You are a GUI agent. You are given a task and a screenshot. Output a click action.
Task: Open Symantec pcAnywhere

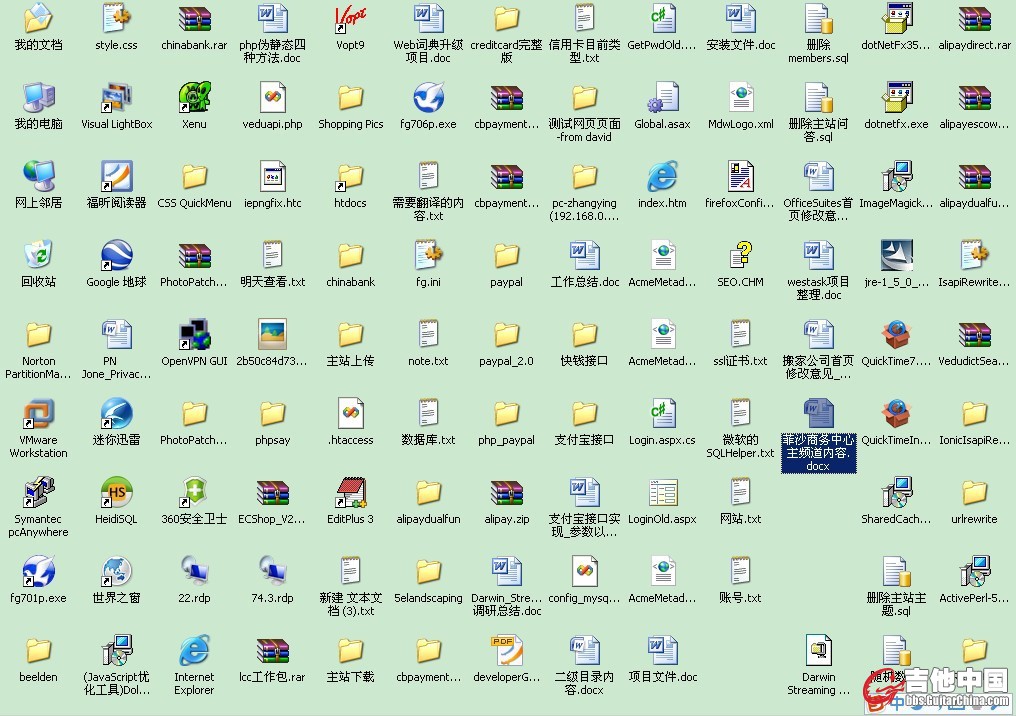pos(38,493)
